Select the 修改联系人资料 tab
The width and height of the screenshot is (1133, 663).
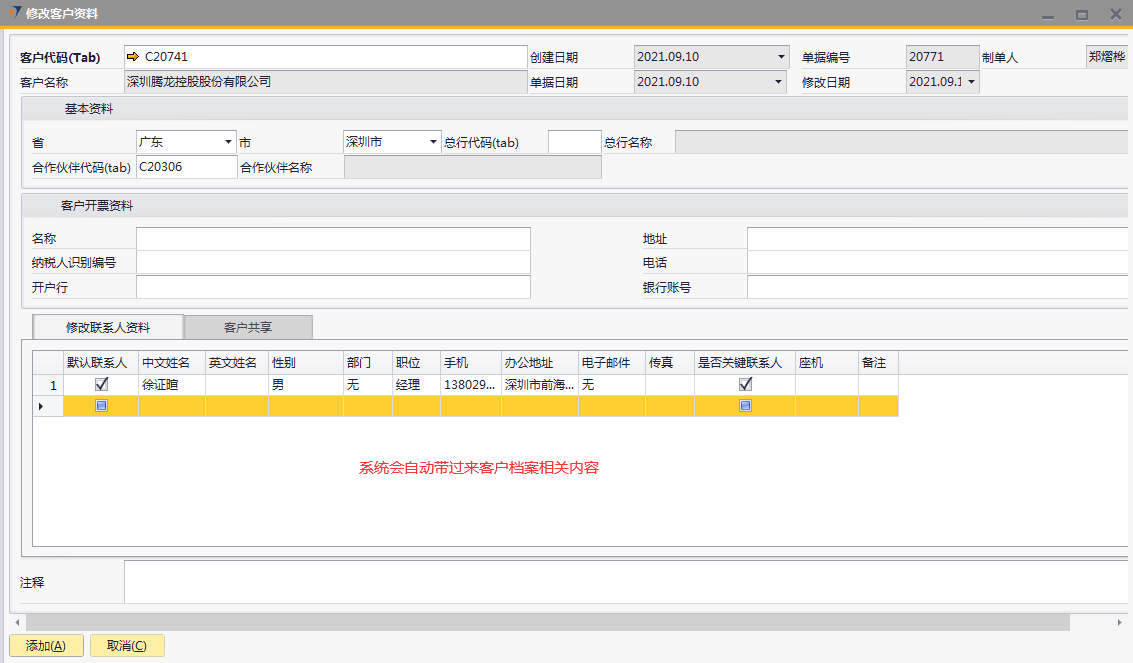108,327
